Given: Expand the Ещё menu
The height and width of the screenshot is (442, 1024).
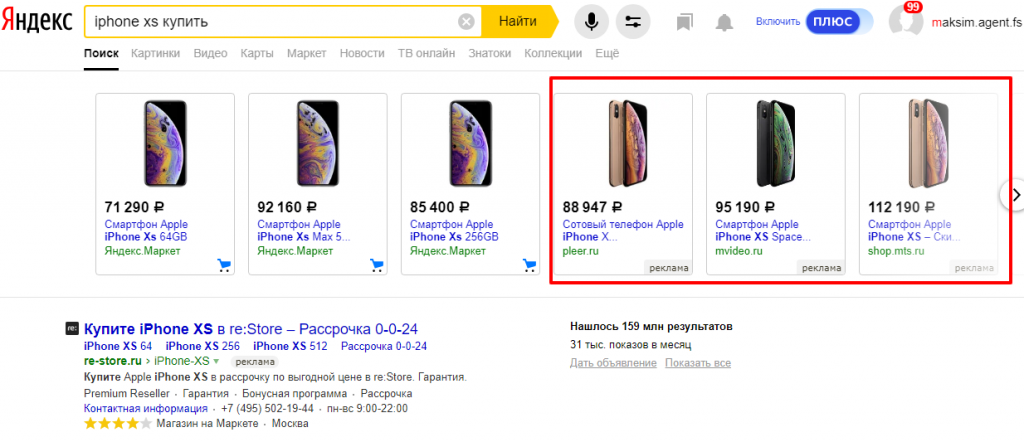Looking at the screenshot, I should pos(607,53).
